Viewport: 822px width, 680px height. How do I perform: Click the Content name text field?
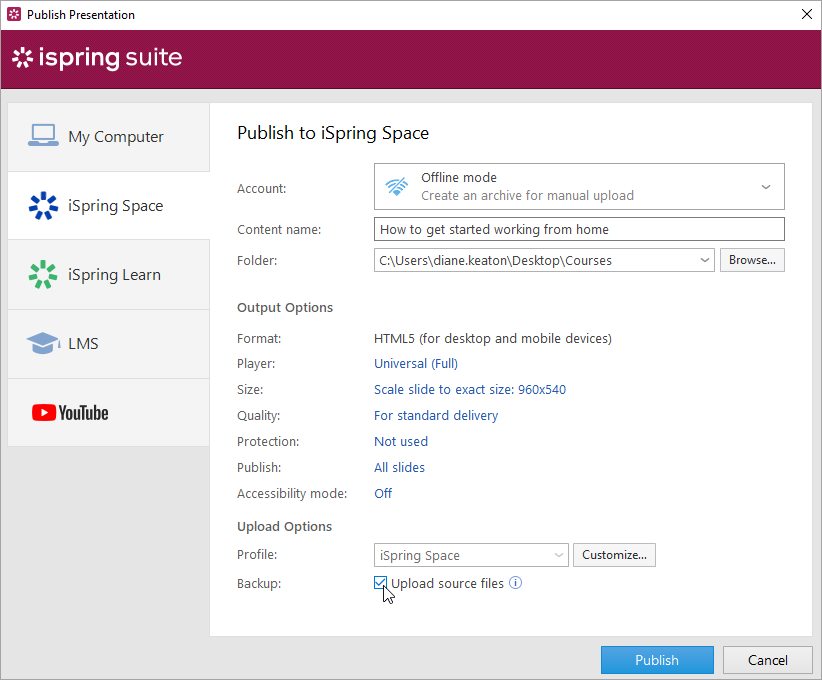click(x=578, y=229)
